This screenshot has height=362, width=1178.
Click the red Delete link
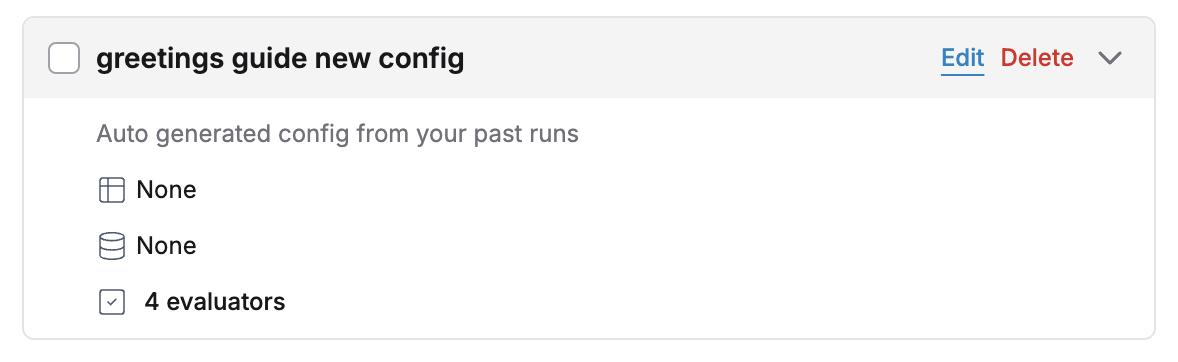[1037, 58]
